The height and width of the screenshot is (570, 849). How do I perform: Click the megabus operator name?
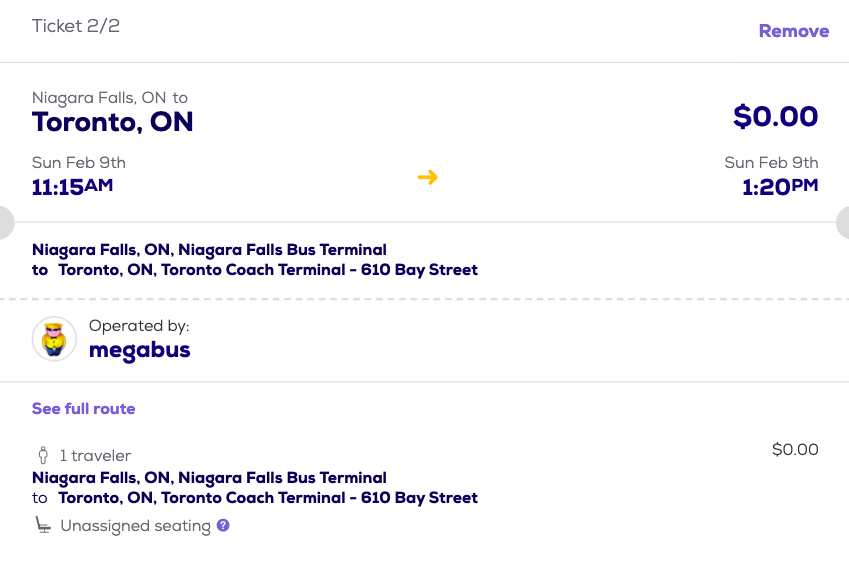139,350
